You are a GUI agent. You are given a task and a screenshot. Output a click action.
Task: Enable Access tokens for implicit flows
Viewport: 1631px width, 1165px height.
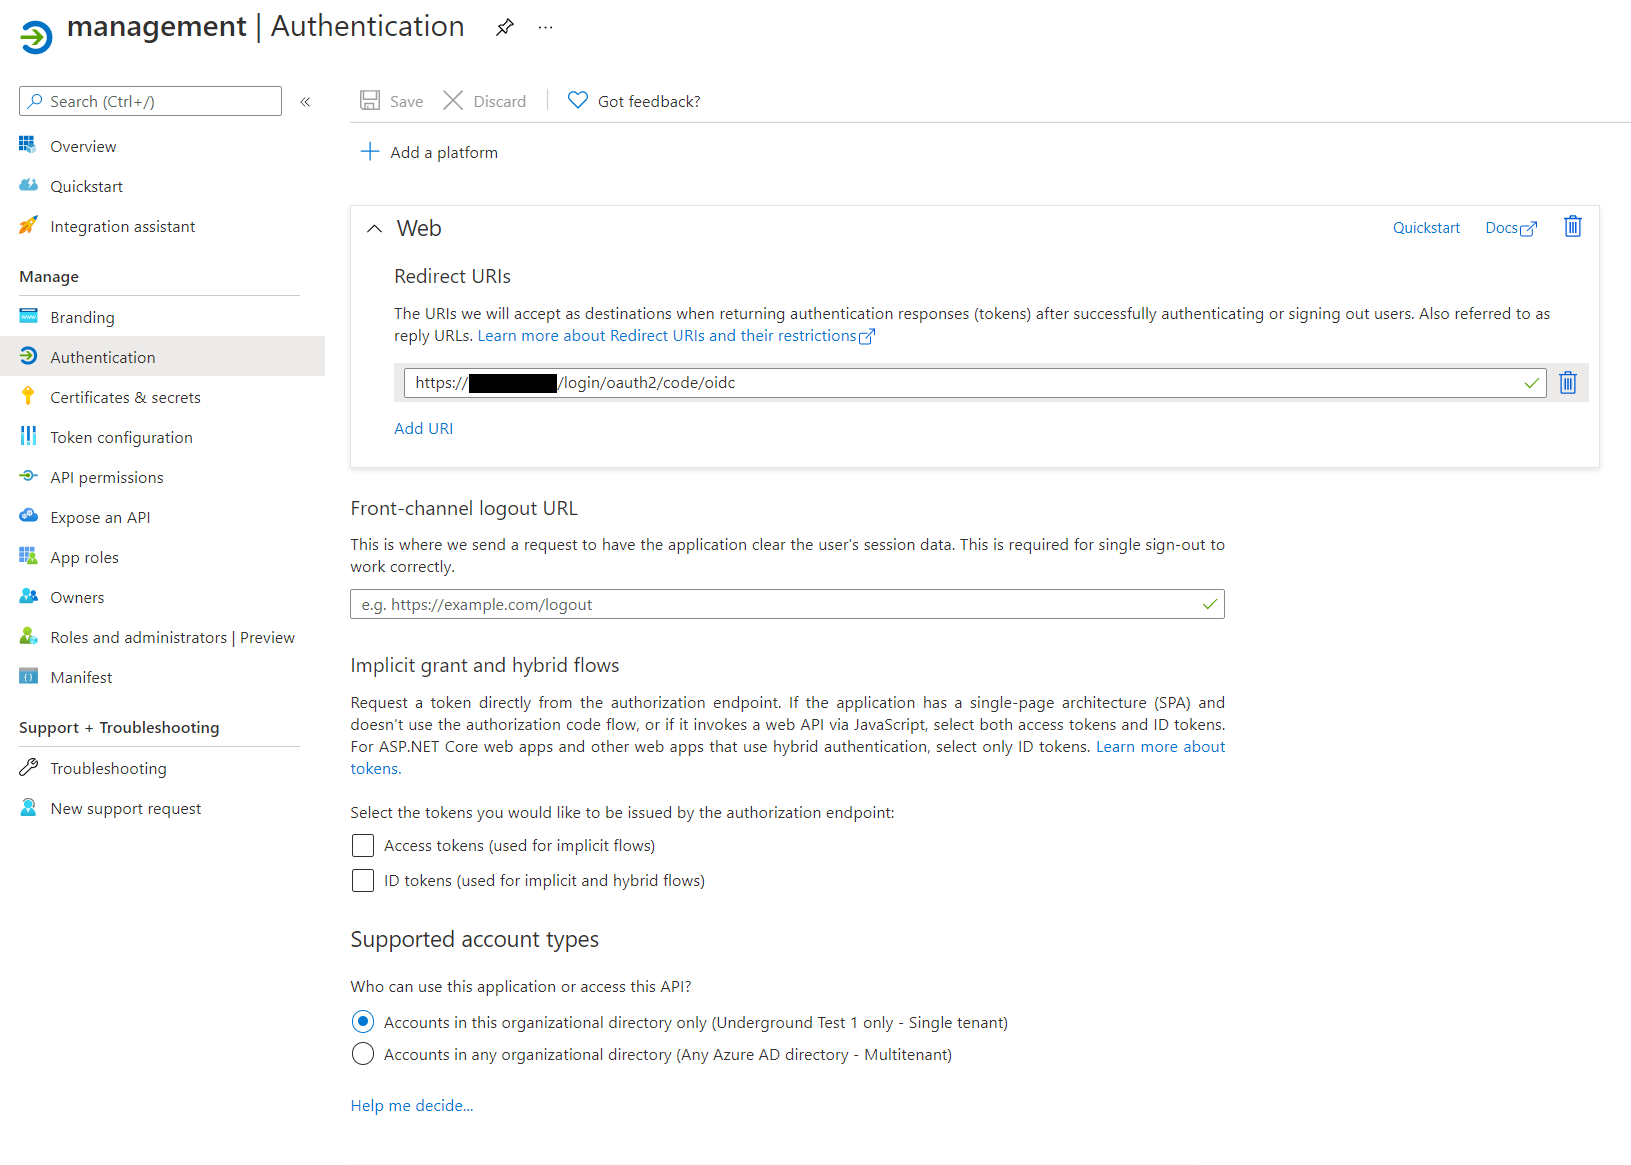pos(363,846)
